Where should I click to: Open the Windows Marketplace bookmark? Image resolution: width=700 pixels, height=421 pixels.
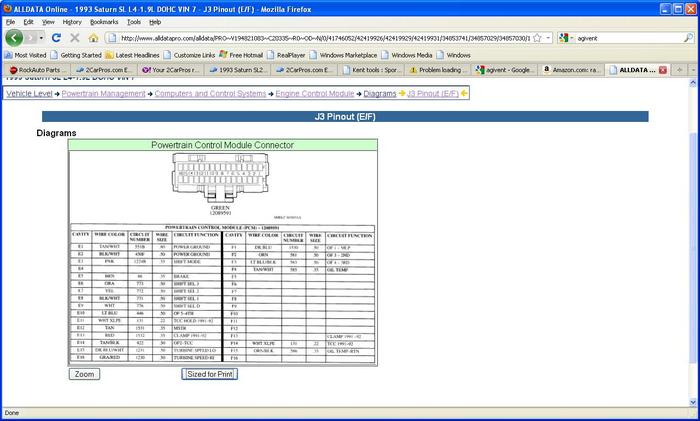point(343,55)
